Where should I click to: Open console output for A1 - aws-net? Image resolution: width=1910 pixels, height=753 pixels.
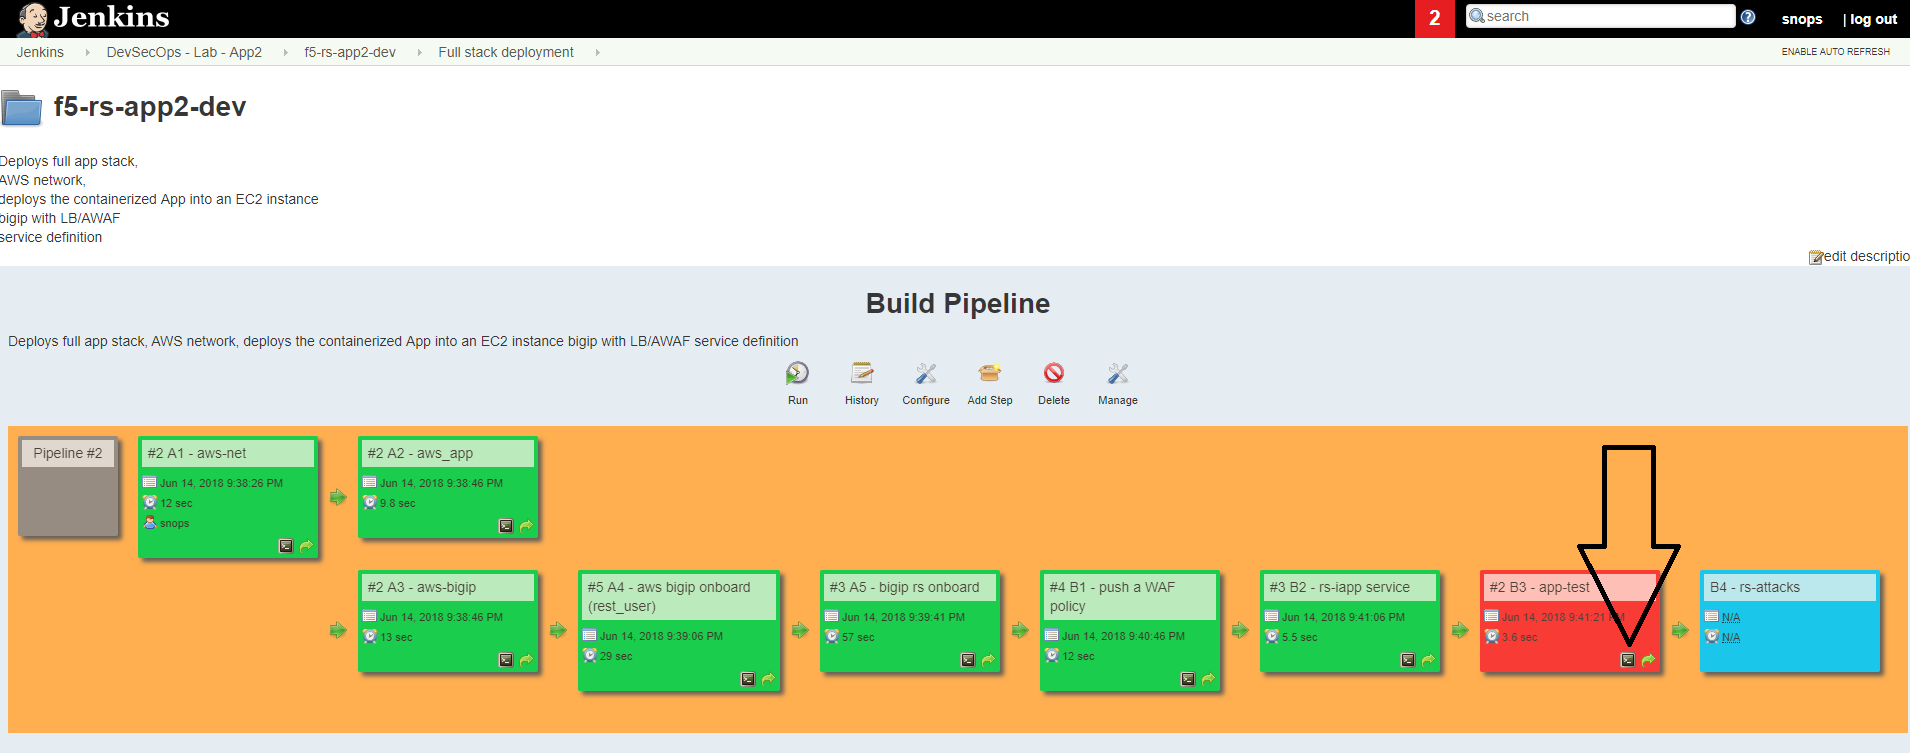click(x=286, y=546)
